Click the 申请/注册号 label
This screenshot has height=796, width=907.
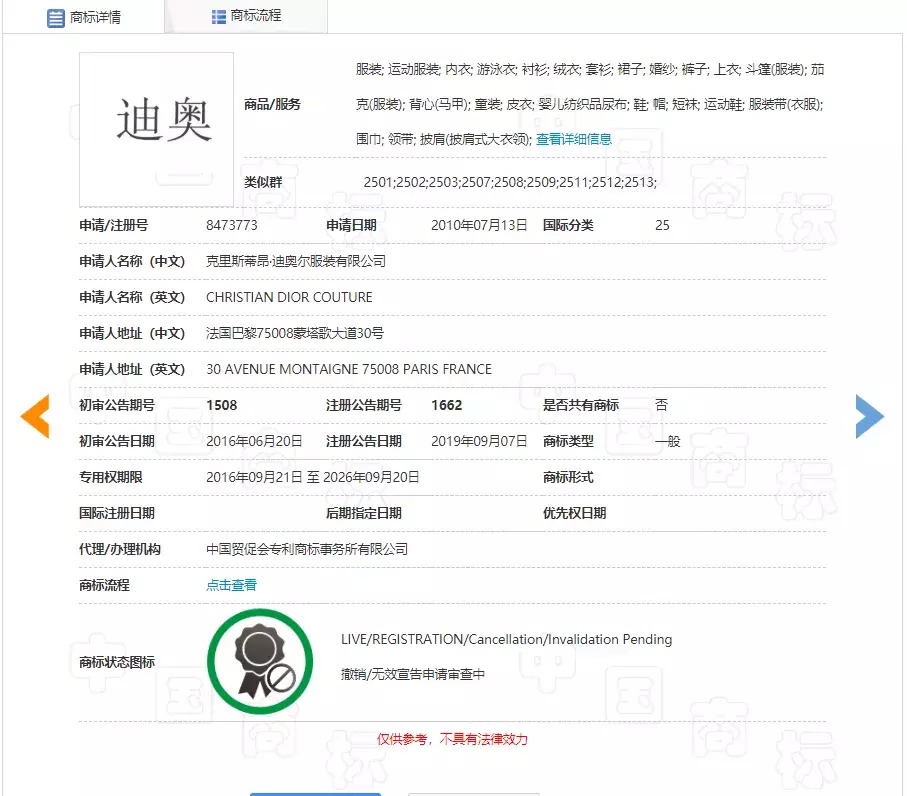click(113, 225)
